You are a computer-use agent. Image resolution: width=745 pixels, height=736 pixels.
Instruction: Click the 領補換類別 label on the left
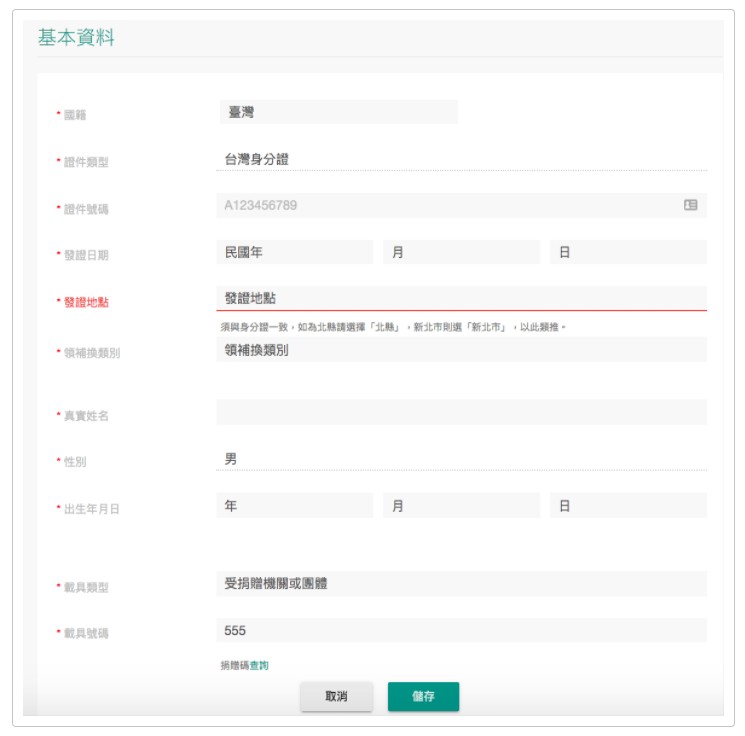(x=92, y=353)
